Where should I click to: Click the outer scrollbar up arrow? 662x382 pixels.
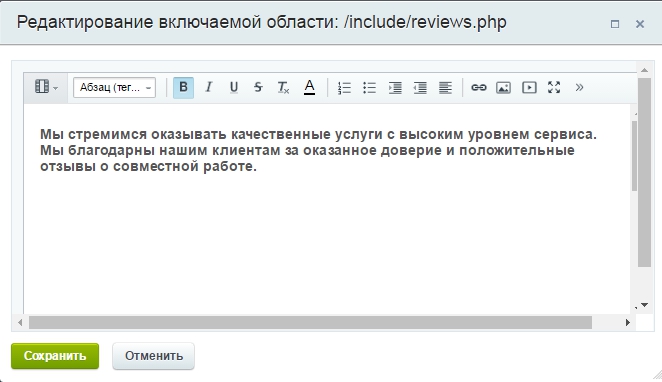coord(644,70)
